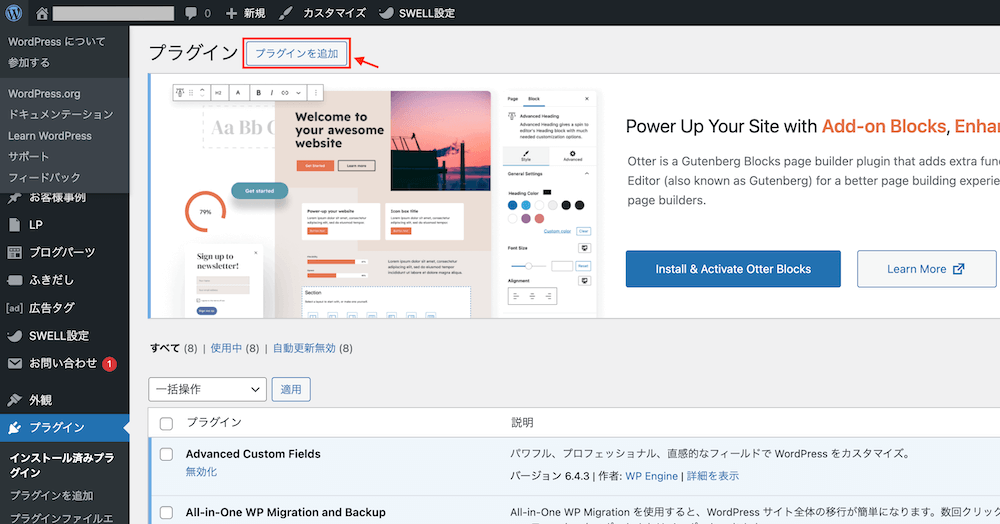Image resolution: width=1000 pixels, height=524 pixels.
Task: Click the 広告タグ [ad] icon
Action: [x=14, y=309]
